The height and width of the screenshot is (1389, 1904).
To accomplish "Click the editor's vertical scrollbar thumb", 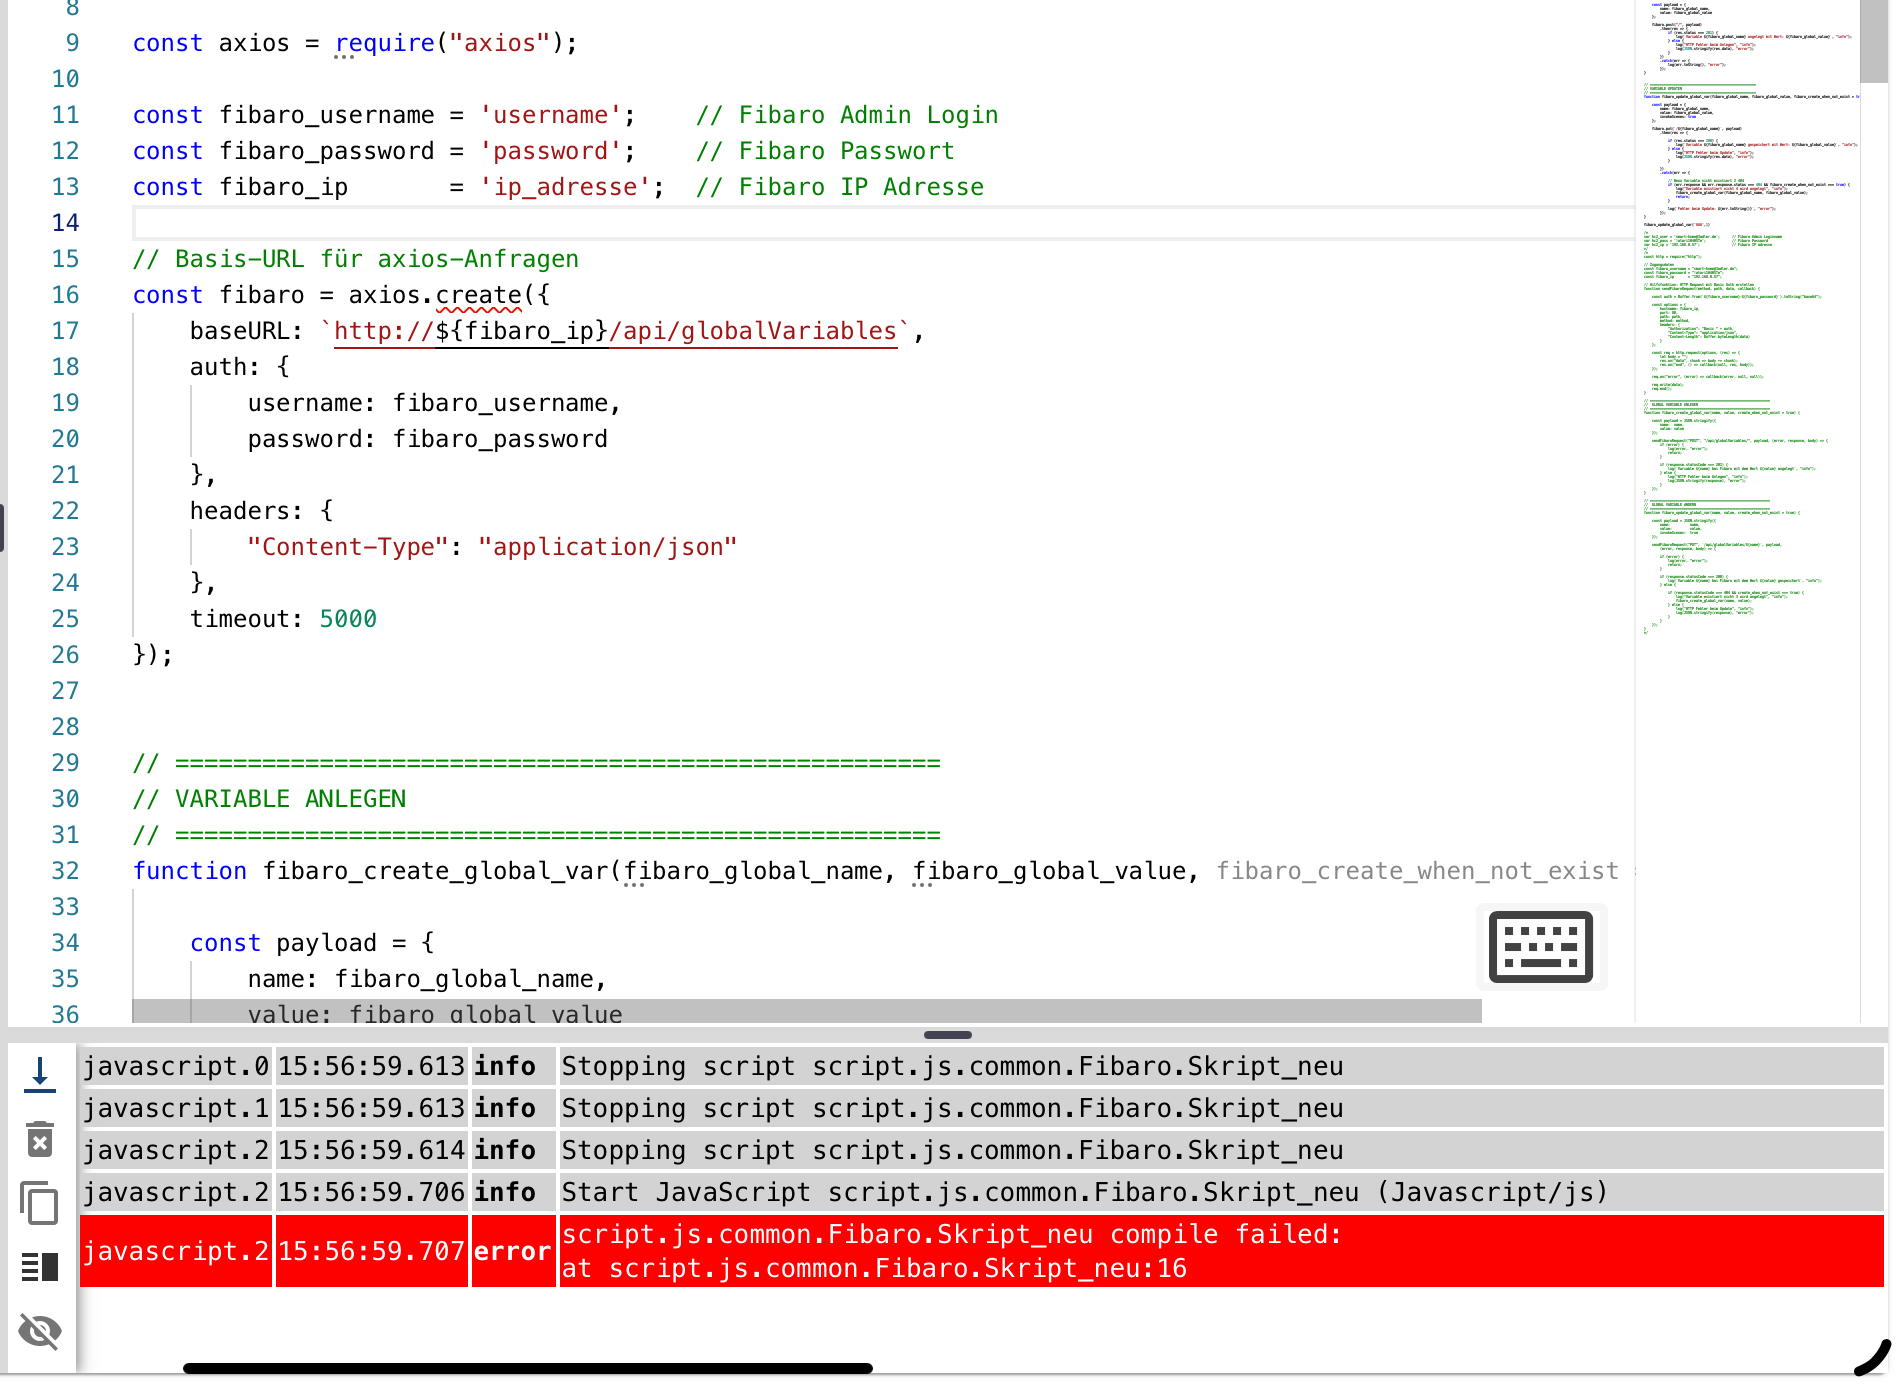I will [1874, 42].
